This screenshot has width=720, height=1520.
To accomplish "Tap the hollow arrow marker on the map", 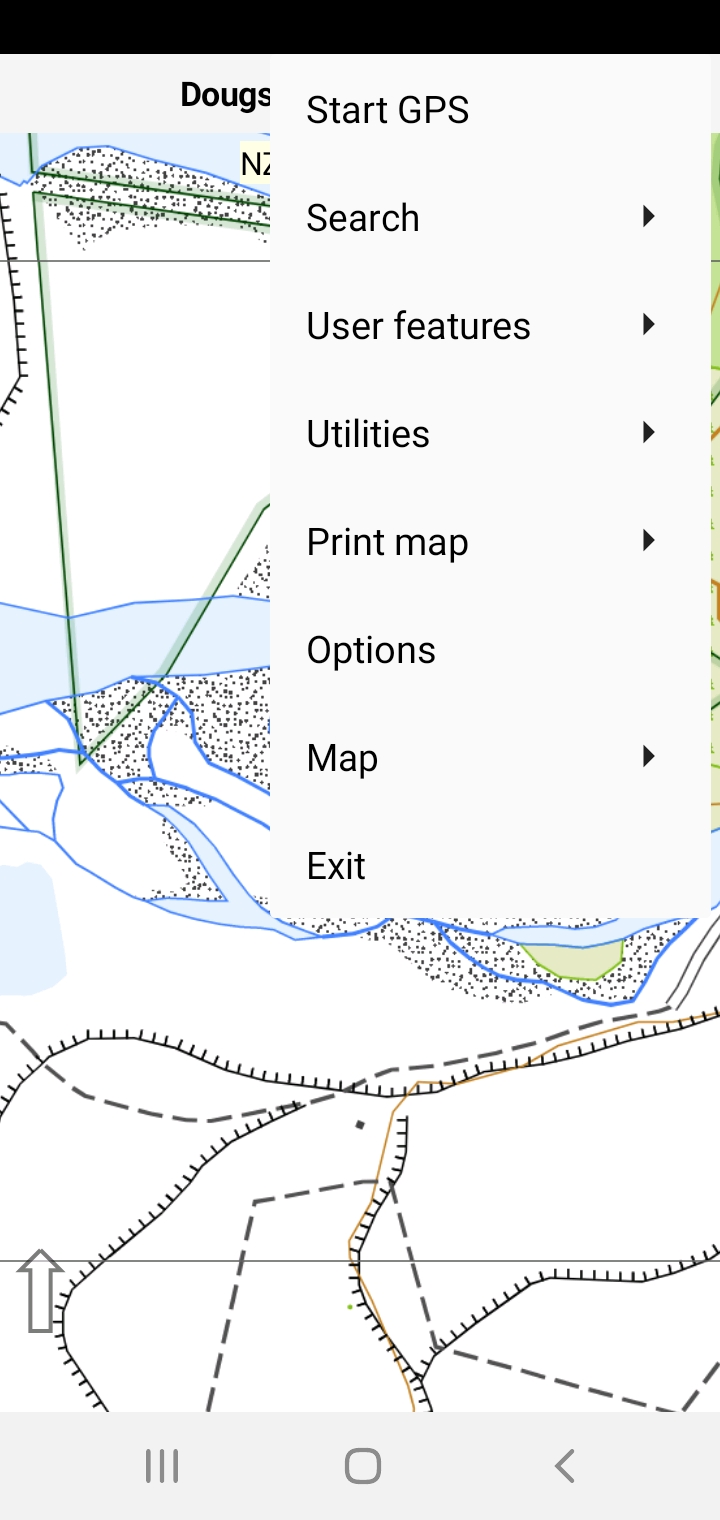I will point(40,1290).
